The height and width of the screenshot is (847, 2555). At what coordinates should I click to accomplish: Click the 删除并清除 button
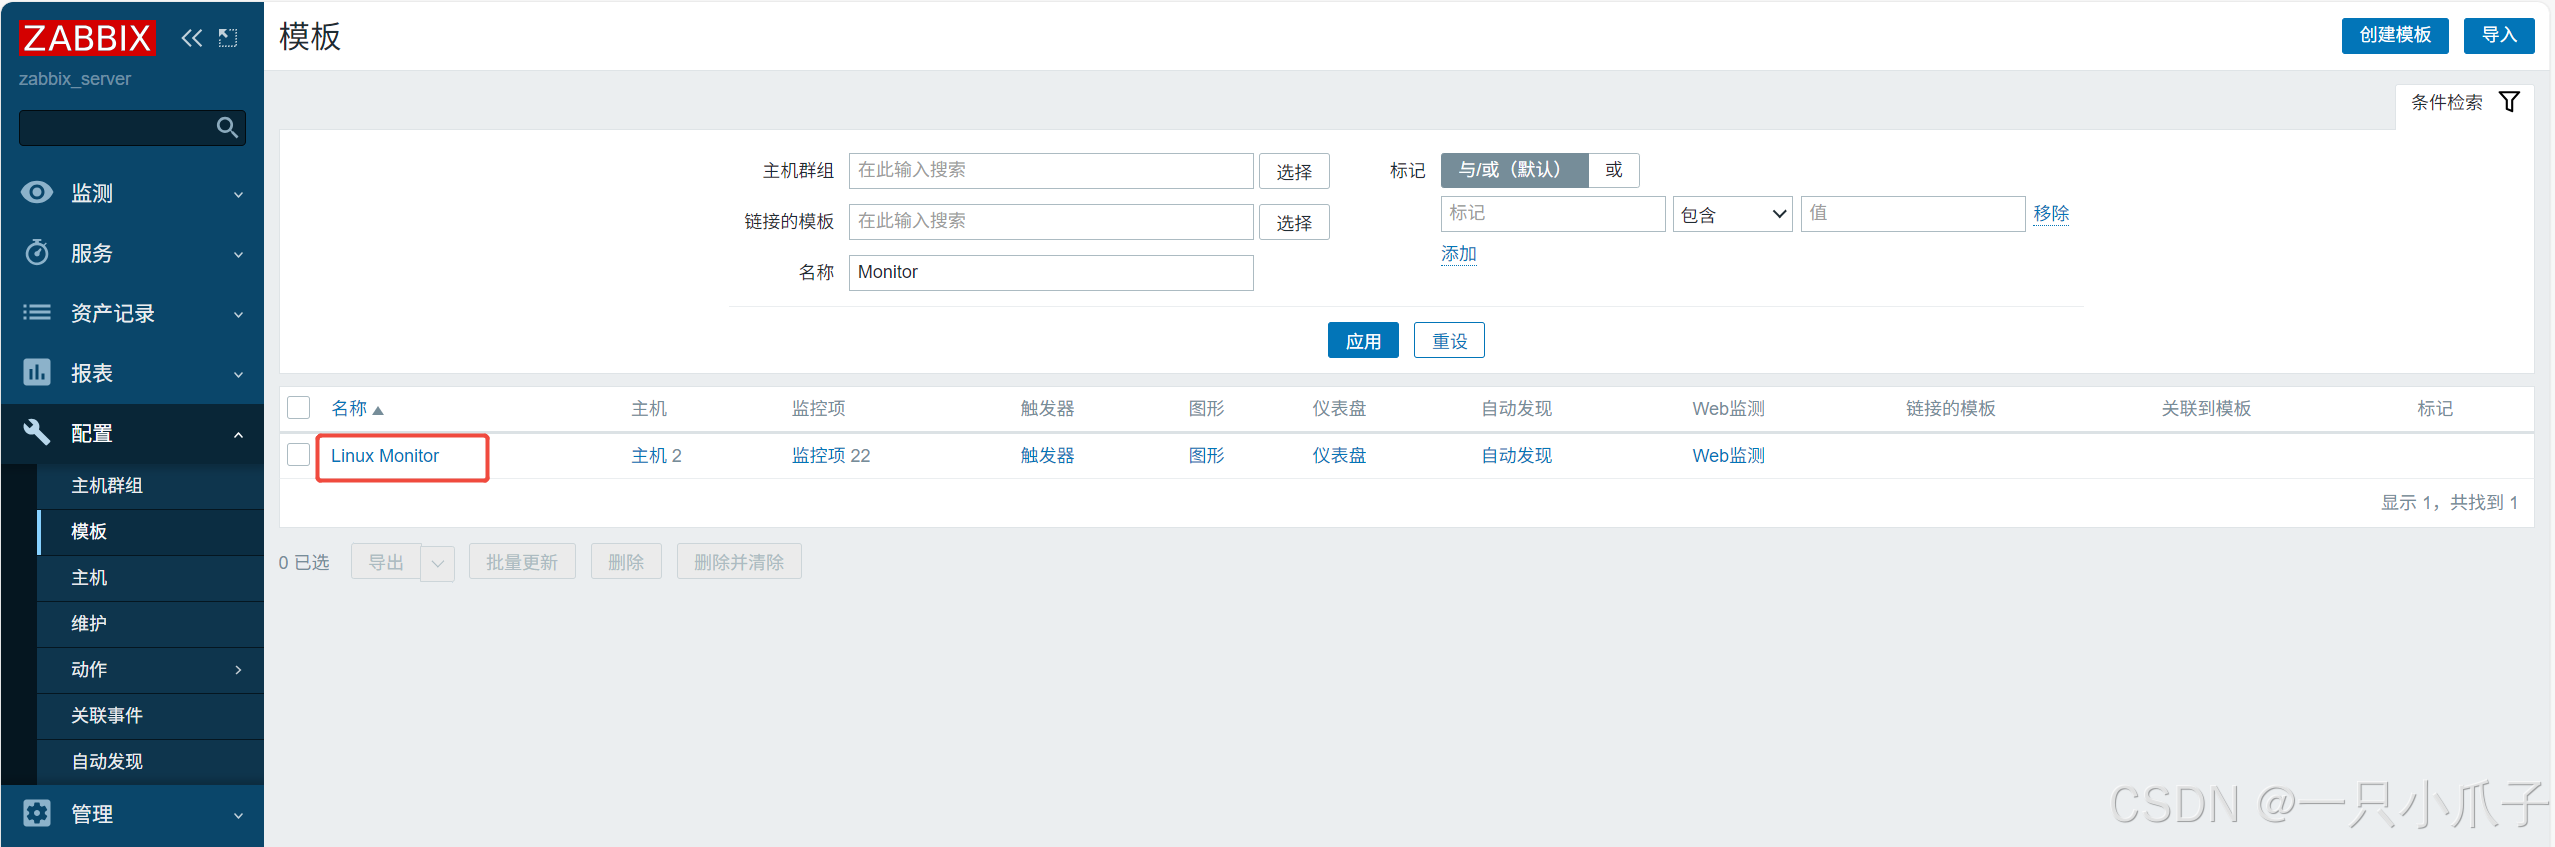739,562
